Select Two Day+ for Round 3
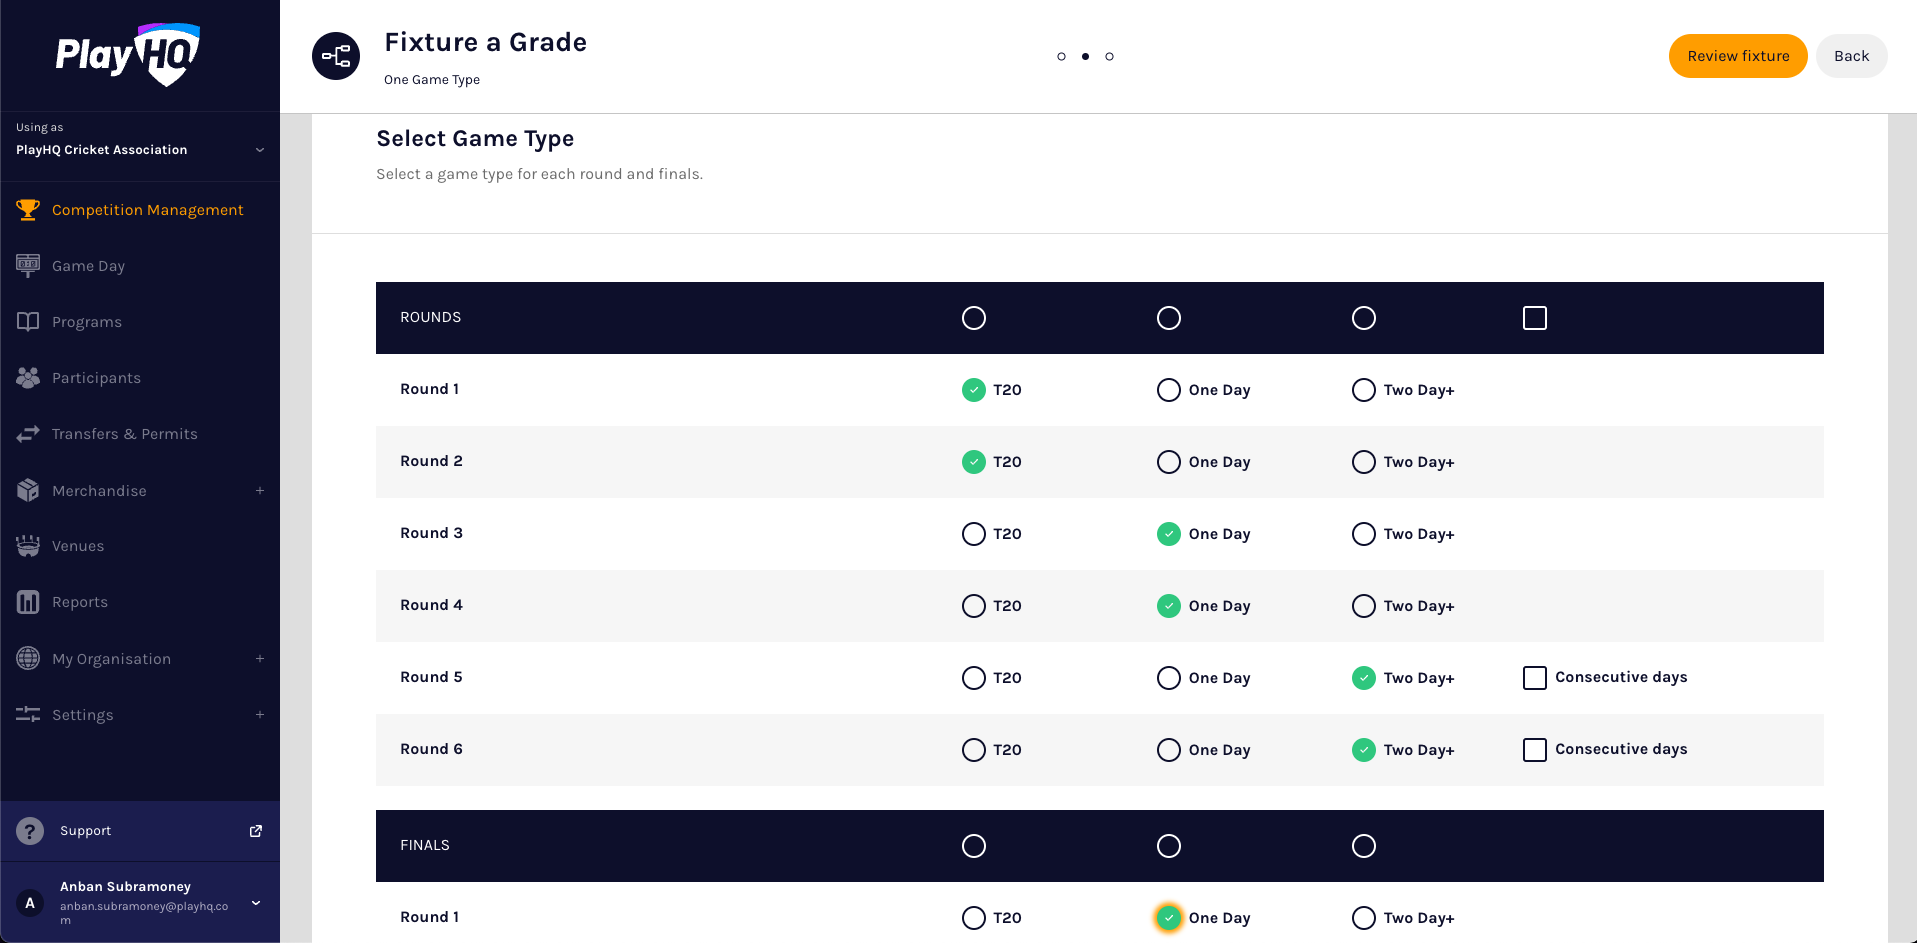The width and height of the screenshot is (1917, 943). pos(1363,534)
